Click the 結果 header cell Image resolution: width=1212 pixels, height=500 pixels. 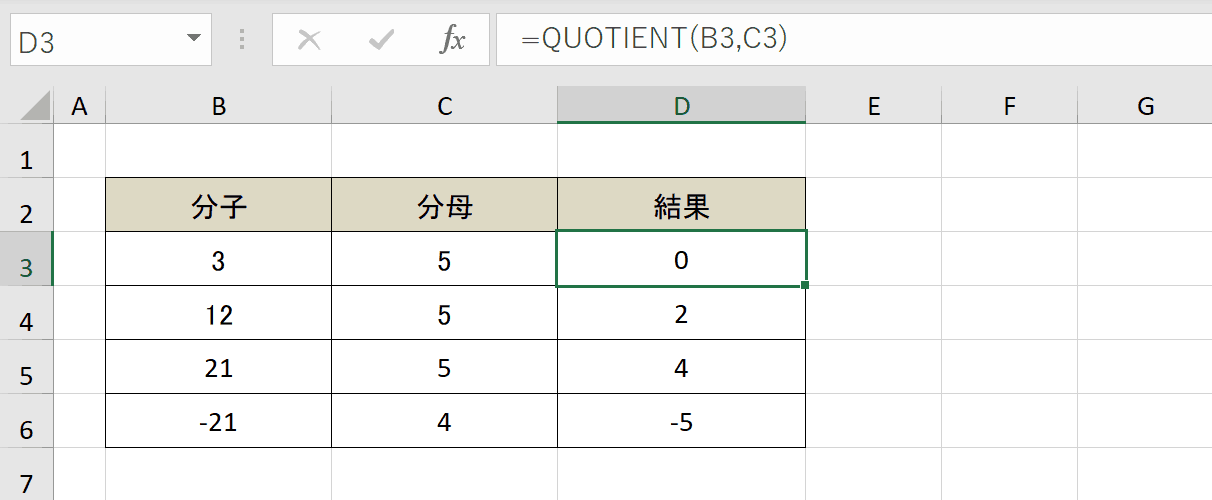pos(682,205)
